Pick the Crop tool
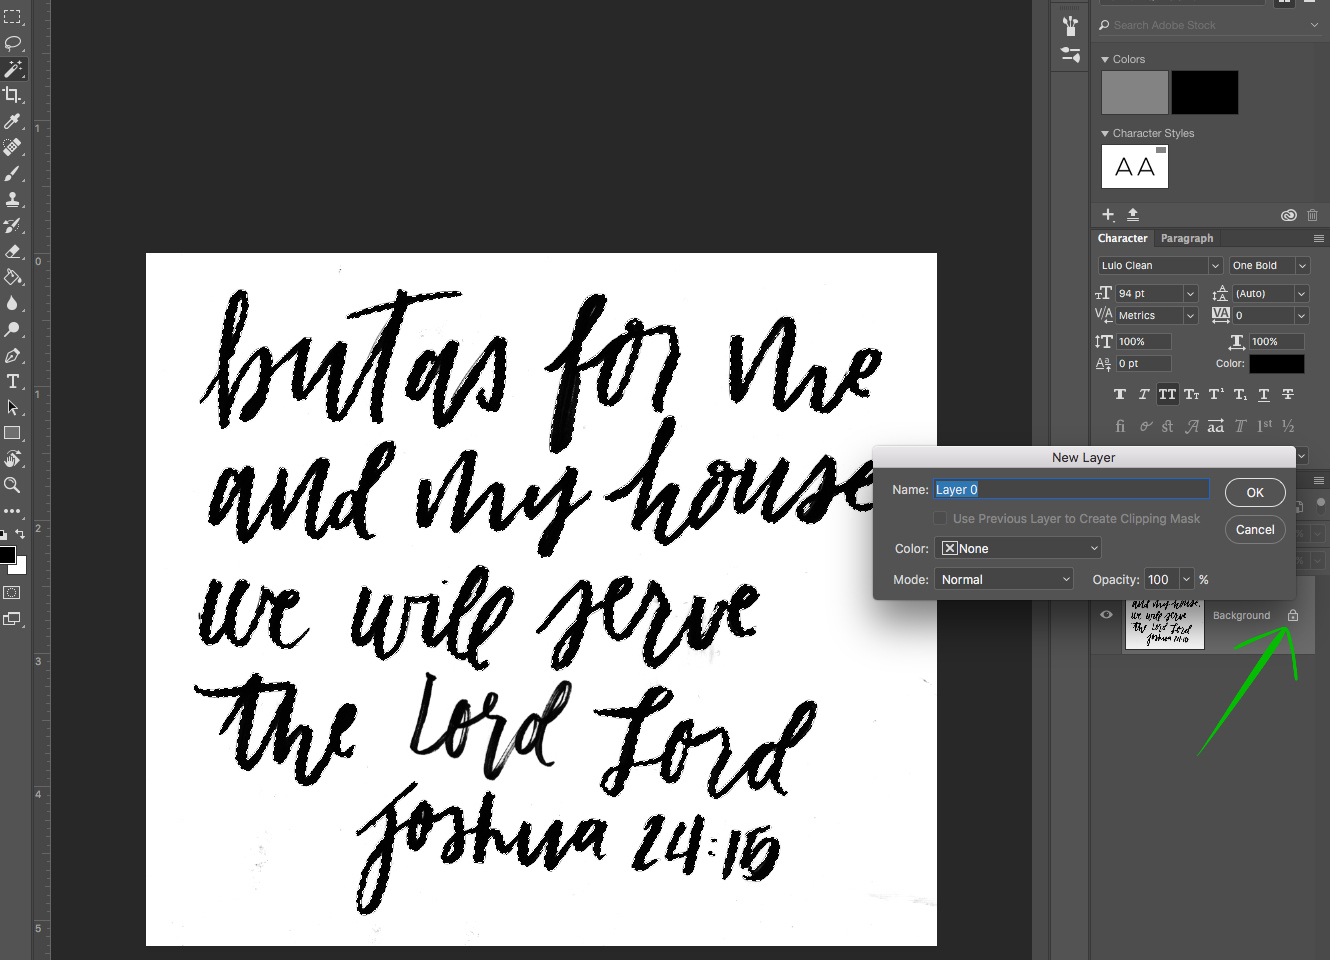 13,94
